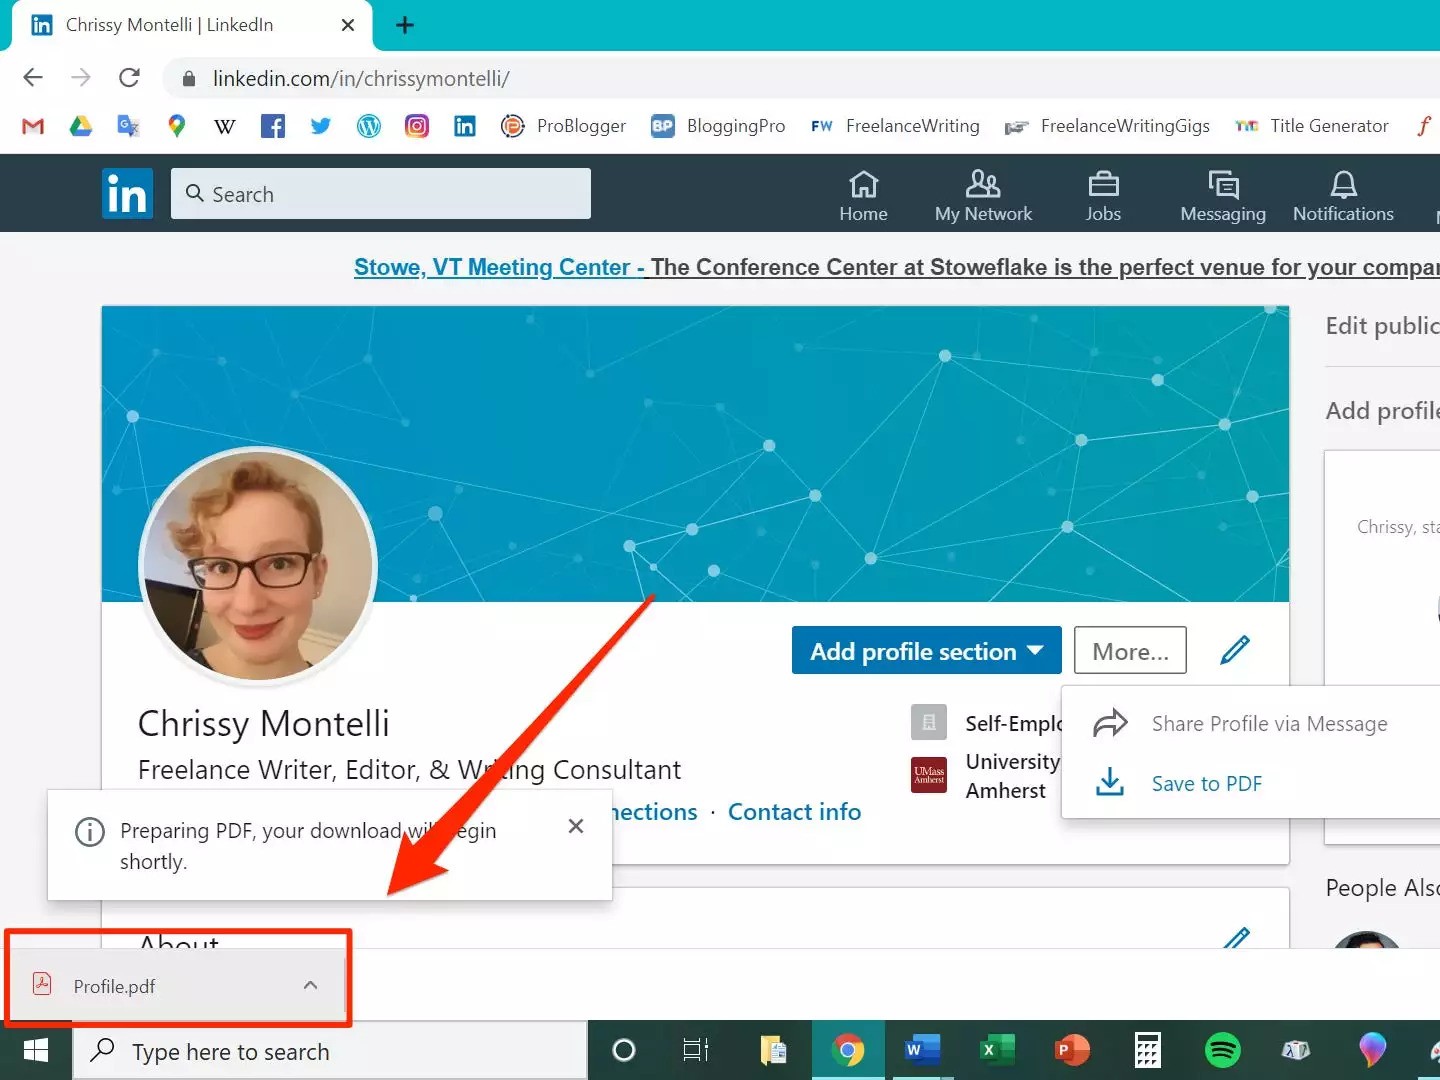Open LinkedIn bookmark in bookmarks bar
Screen dimensions: 1440x1080
point(465,126)
